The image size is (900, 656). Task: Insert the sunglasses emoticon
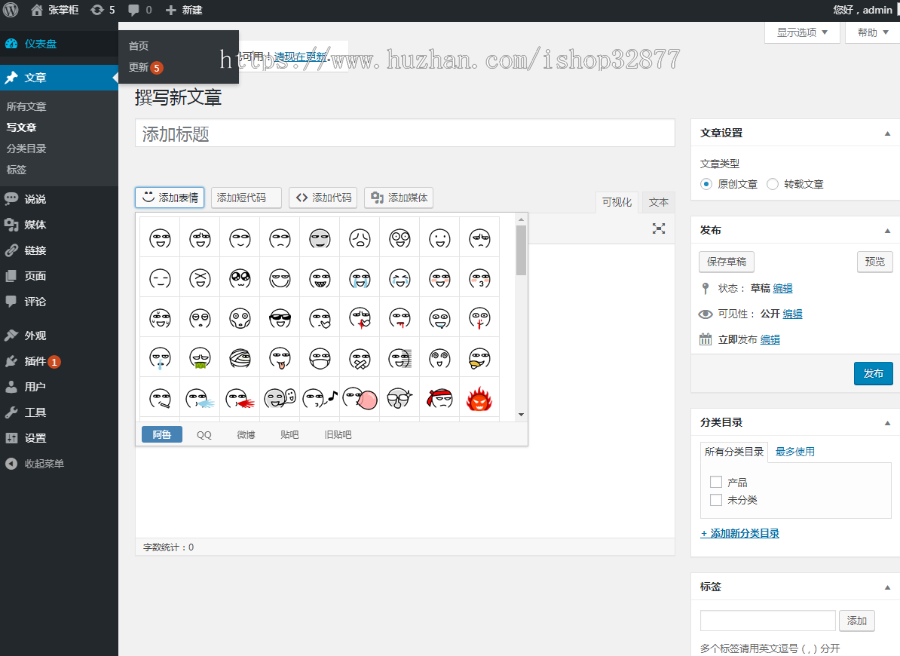click(280, 318)
